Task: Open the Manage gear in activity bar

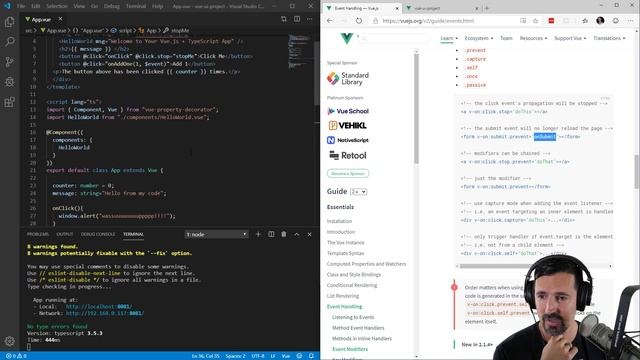Action: click(9, 341)
